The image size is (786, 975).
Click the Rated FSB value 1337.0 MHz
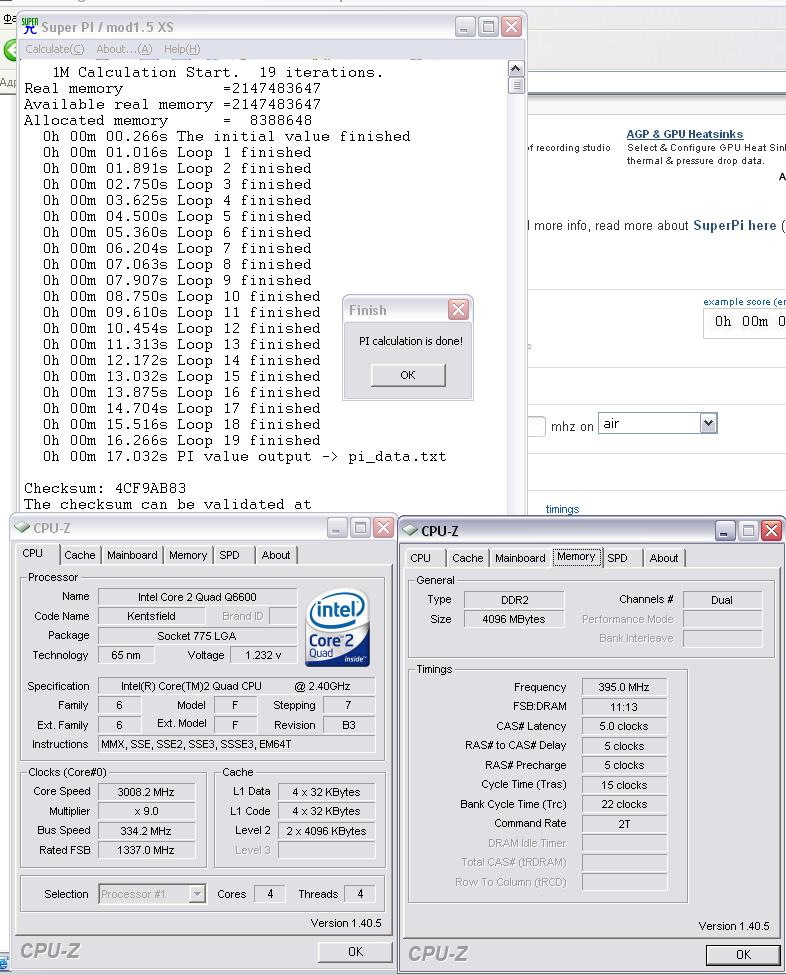click(147, 850)
